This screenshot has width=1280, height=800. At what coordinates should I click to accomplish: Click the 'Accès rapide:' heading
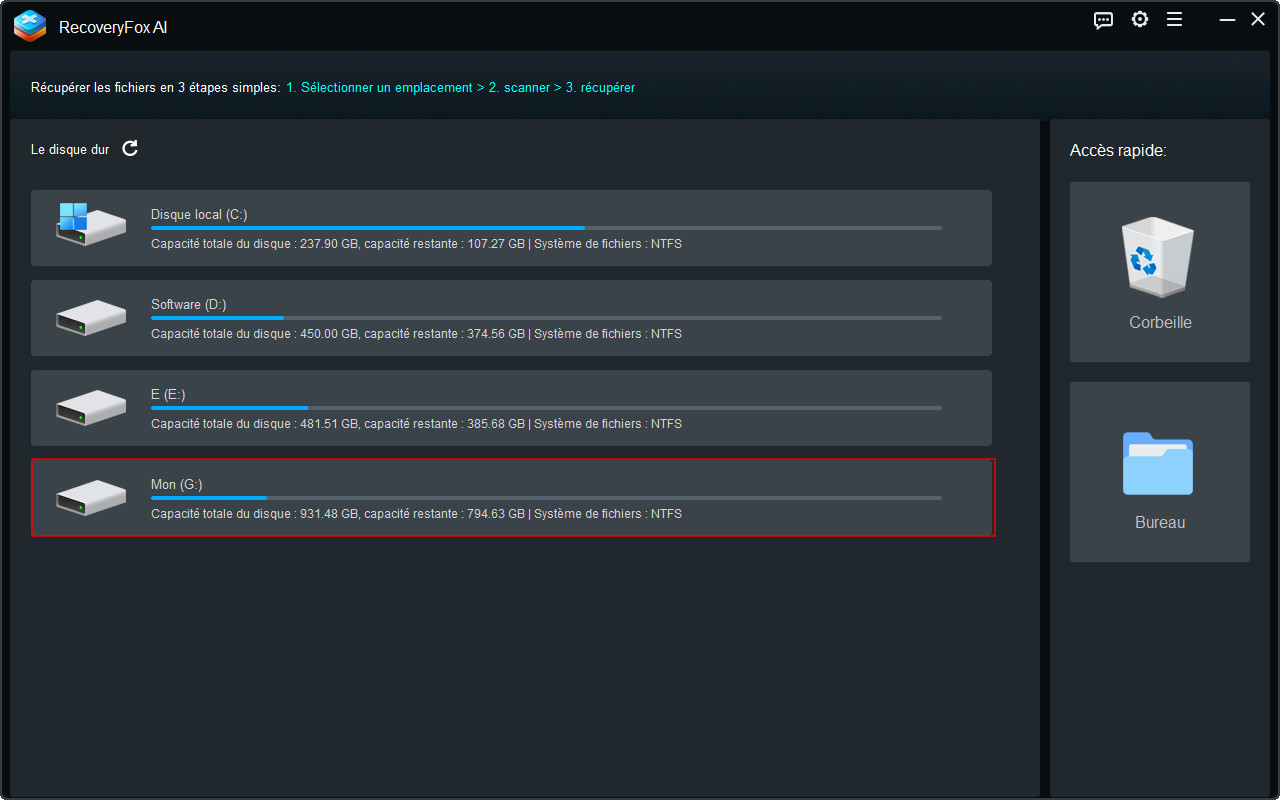(x=1118, y=151)
